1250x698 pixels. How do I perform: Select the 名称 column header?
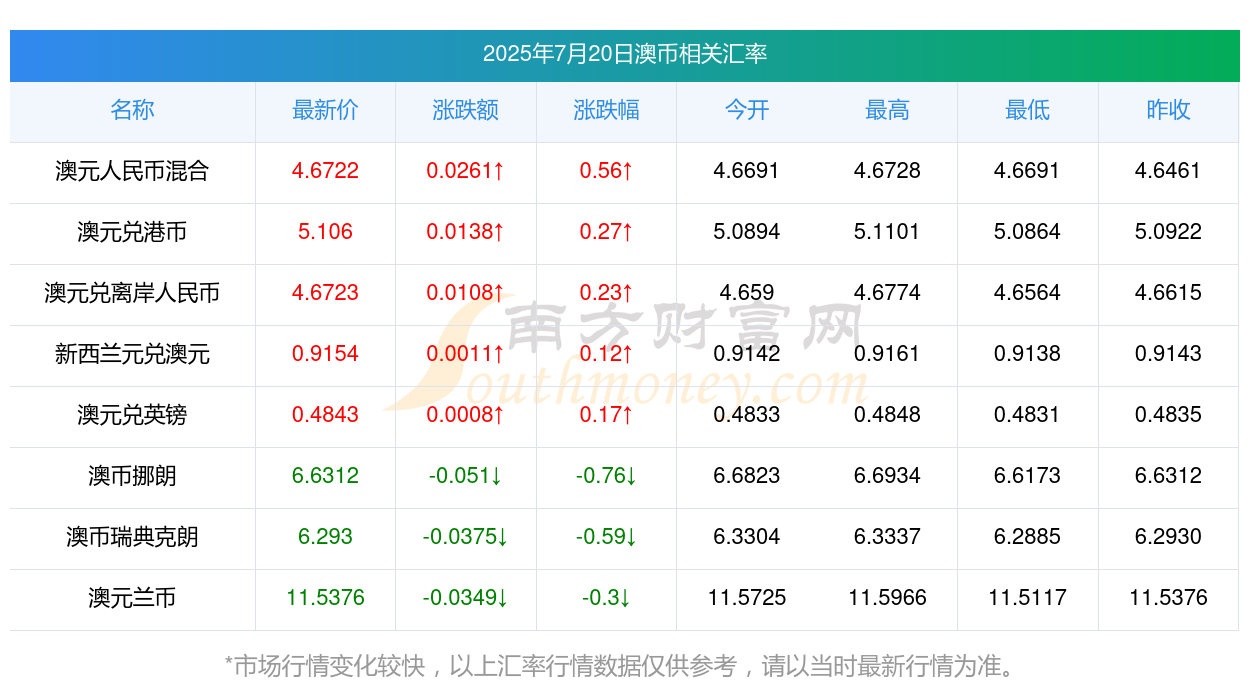click(x=132, y=110)
